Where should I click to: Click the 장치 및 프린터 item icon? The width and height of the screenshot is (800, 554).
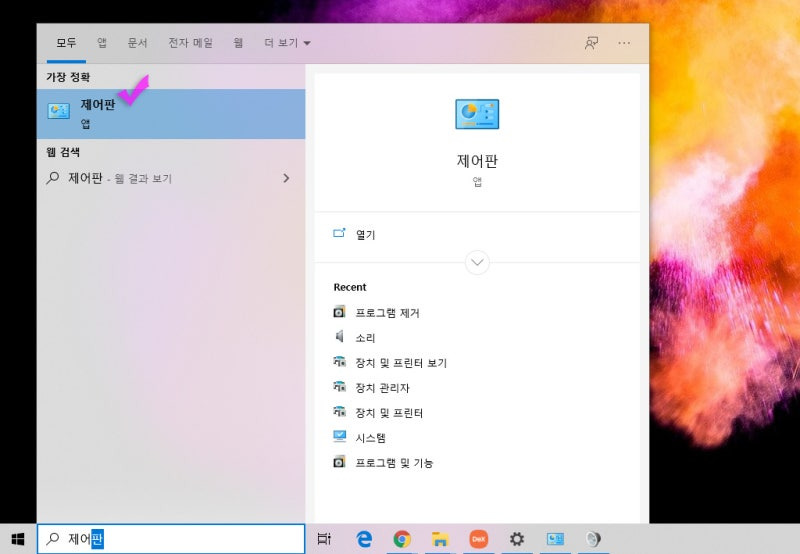339,412
